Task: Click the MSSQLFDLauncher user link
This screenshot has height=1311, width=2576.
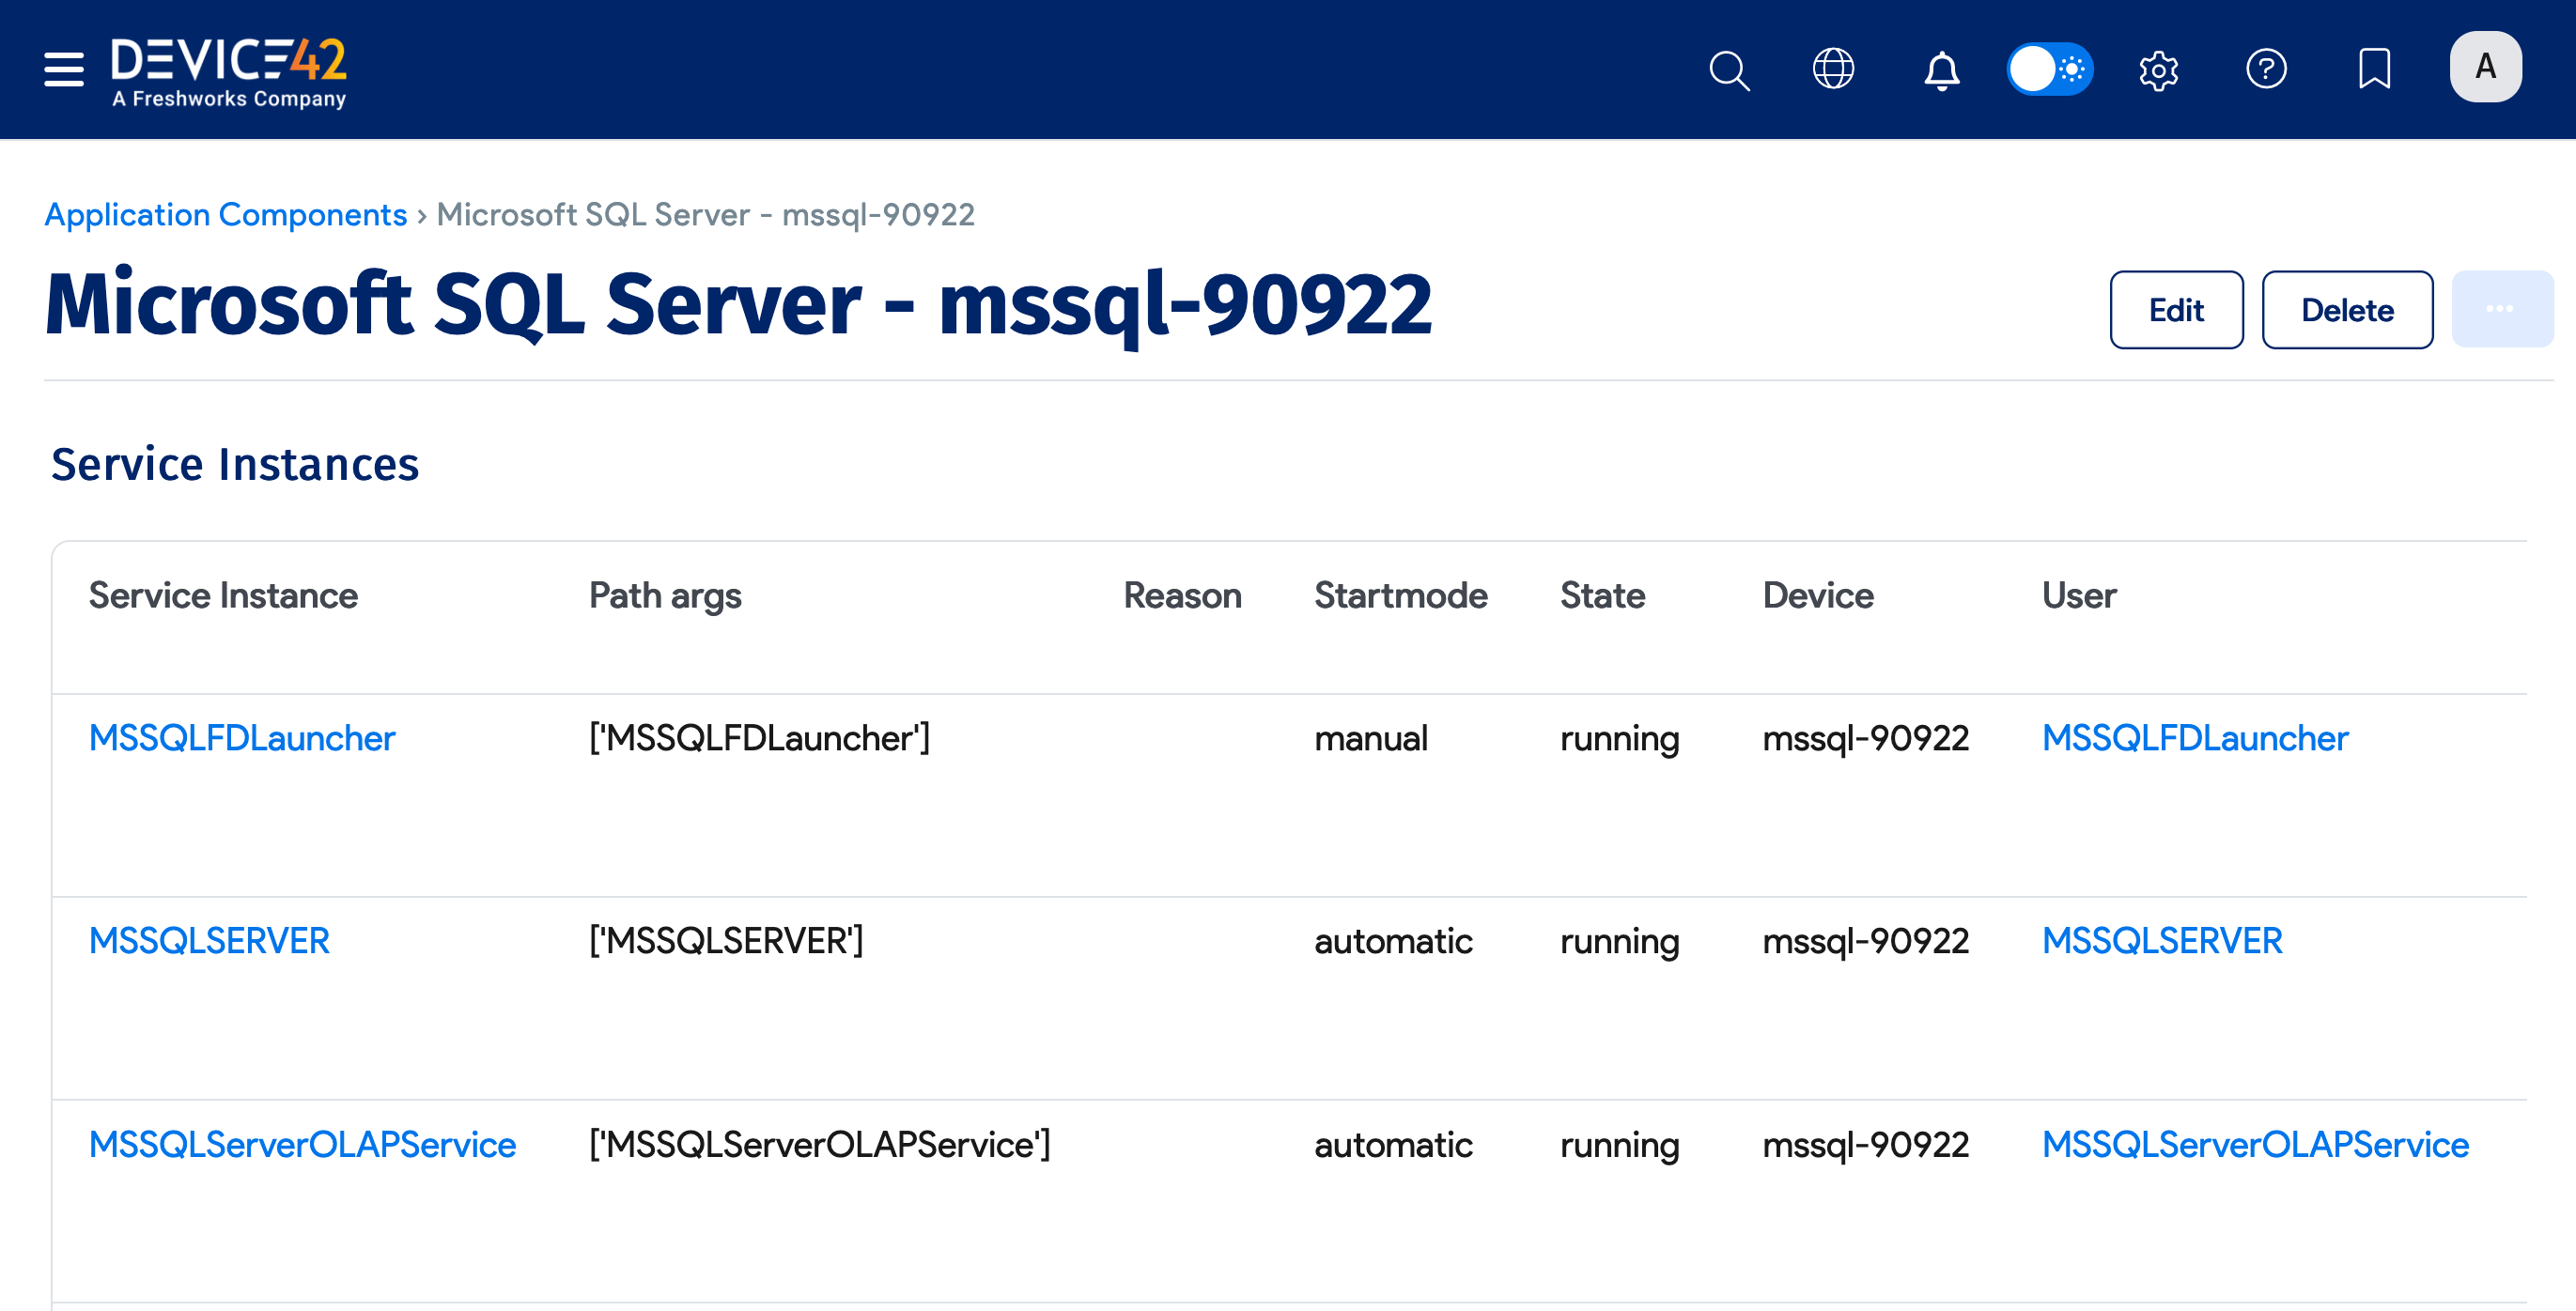Action: point(2196,738)
